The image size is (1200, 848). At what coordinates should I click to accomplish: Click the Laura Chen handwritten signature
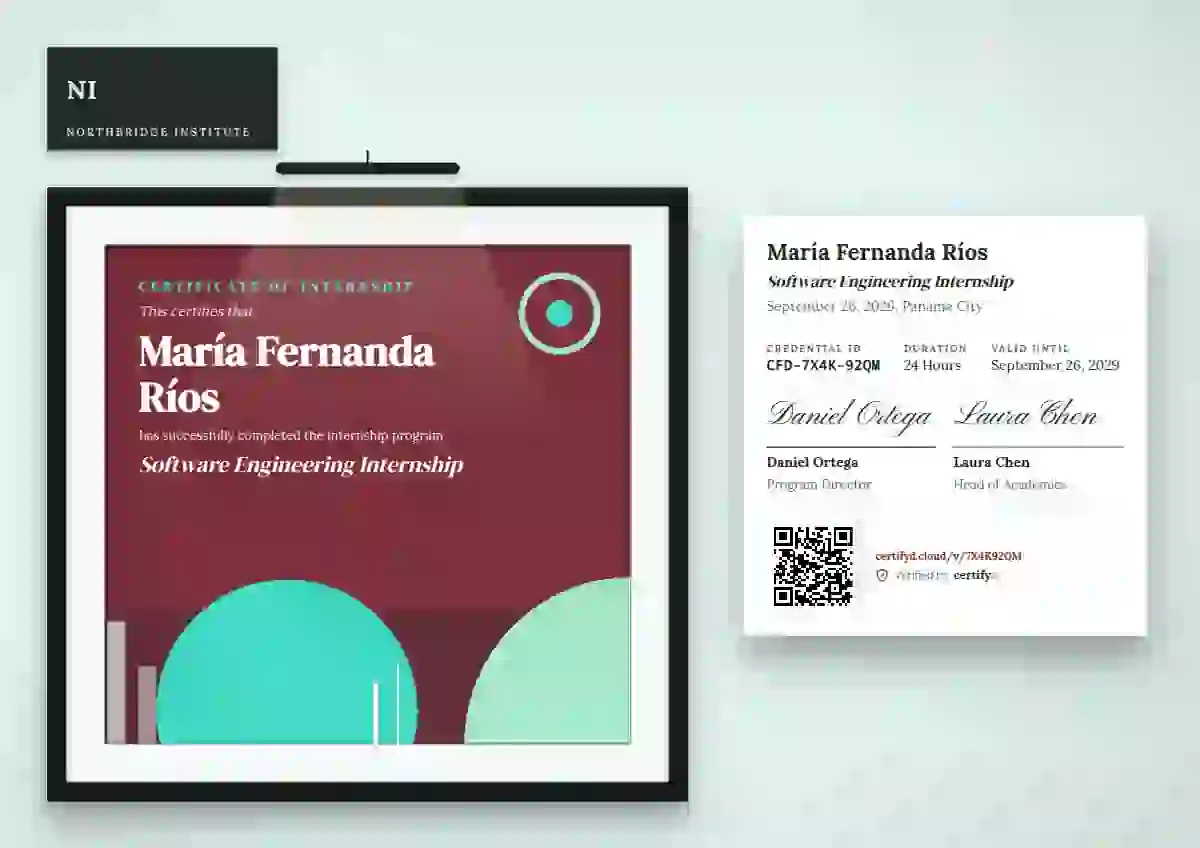click(x=1026, y=414)
